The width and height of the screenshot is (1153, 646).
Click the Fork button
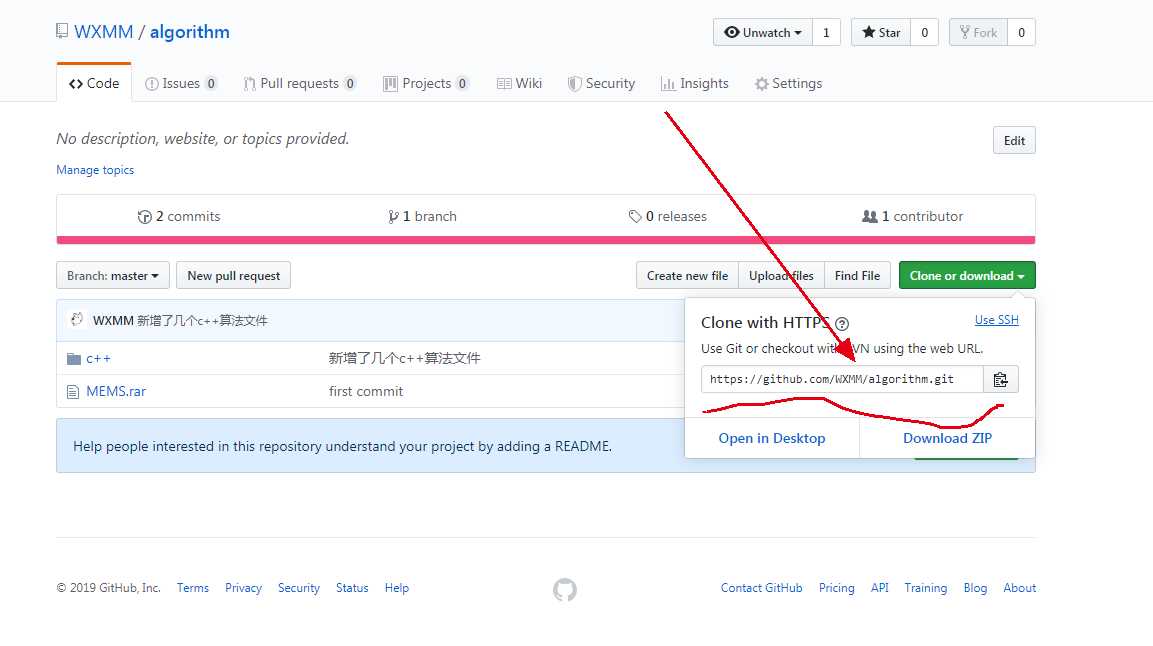pos(978,32)
